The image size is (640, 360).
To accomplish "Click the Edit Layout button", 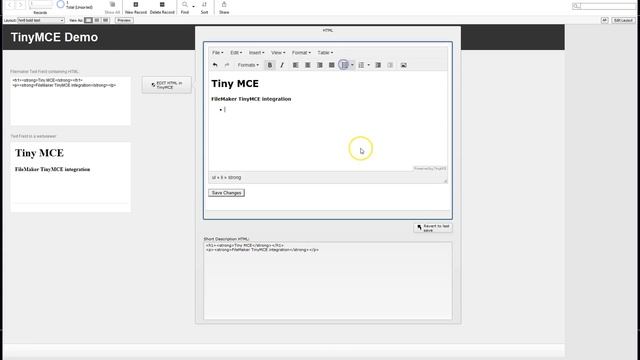I will pos(623,20).
